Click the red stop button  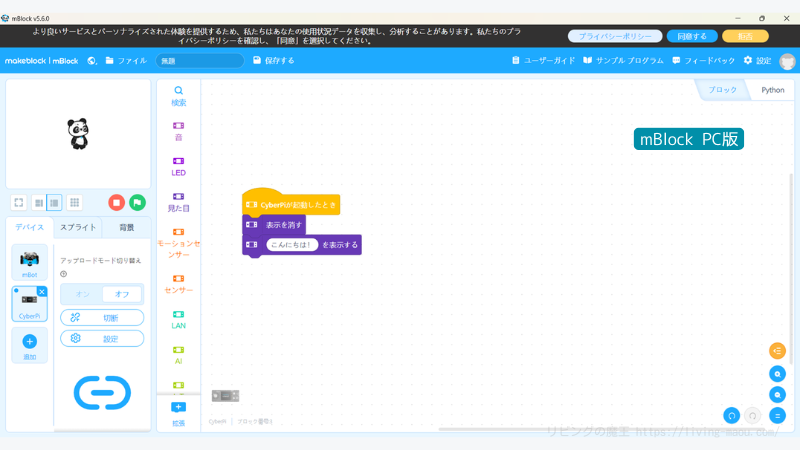click(x=116, y=203)
